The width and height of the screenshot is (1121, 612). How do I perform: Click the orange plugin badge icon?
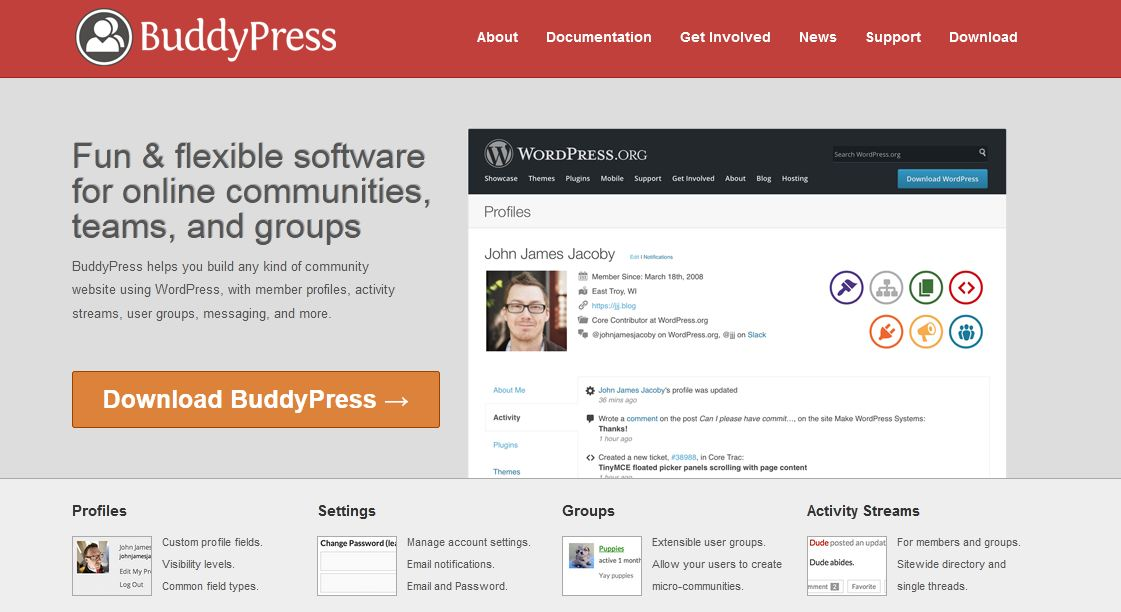pos(887,332)
